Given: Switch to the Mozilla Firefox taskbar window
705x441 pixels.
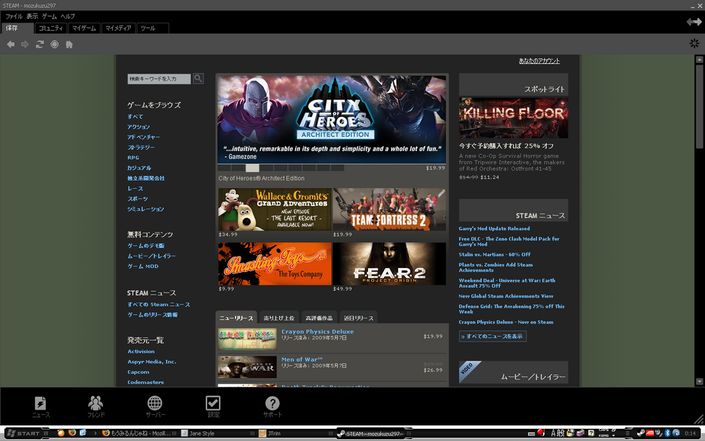Looking at the screenshot, I should (x=139, y=433).
